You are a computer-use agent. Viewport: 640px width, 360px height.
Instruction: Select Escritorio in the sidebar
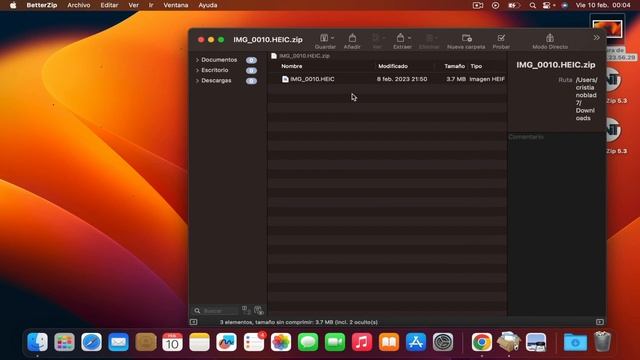[215, 70]
